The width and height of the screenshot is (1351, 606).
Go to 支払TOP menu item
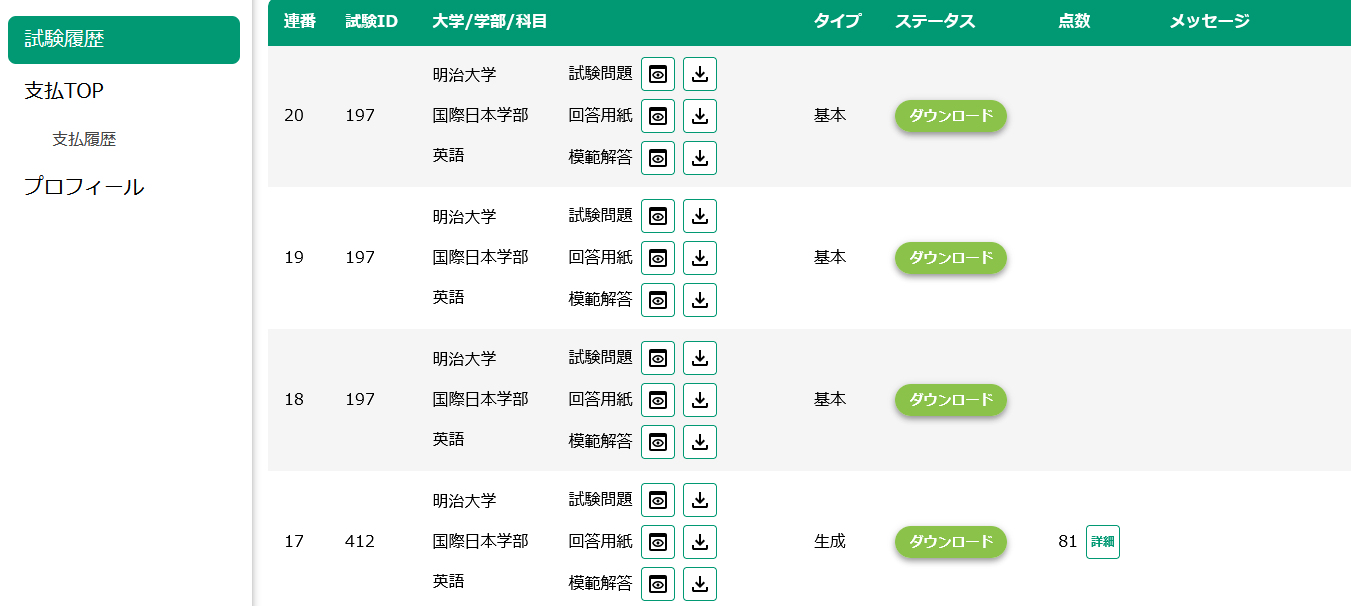click(x=64, y=91)
